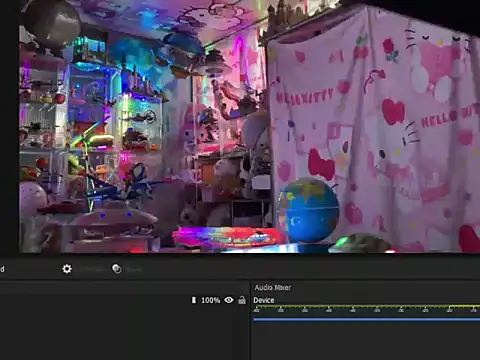Toggle the source lock icon
The image size is (480, 360).
242,300
